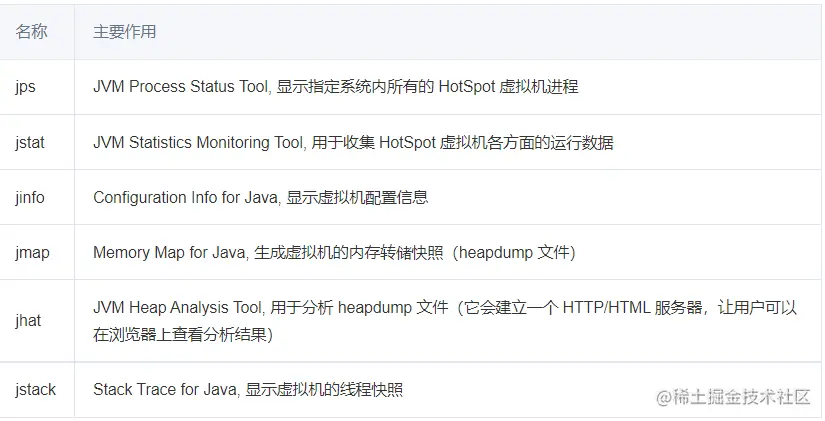
Task: Click the 显示虚拟机配置信息 text
Action: pos(357,197)
